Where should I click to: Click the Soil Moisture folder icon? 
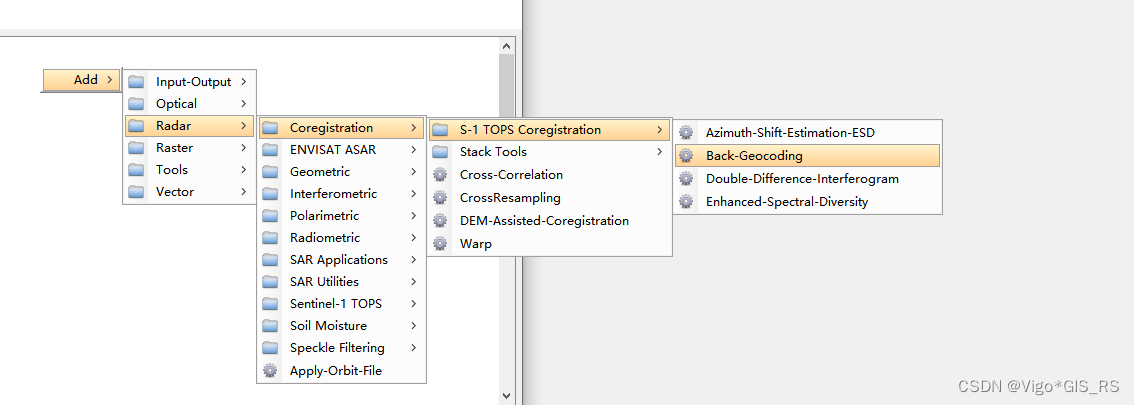(270, 326)
